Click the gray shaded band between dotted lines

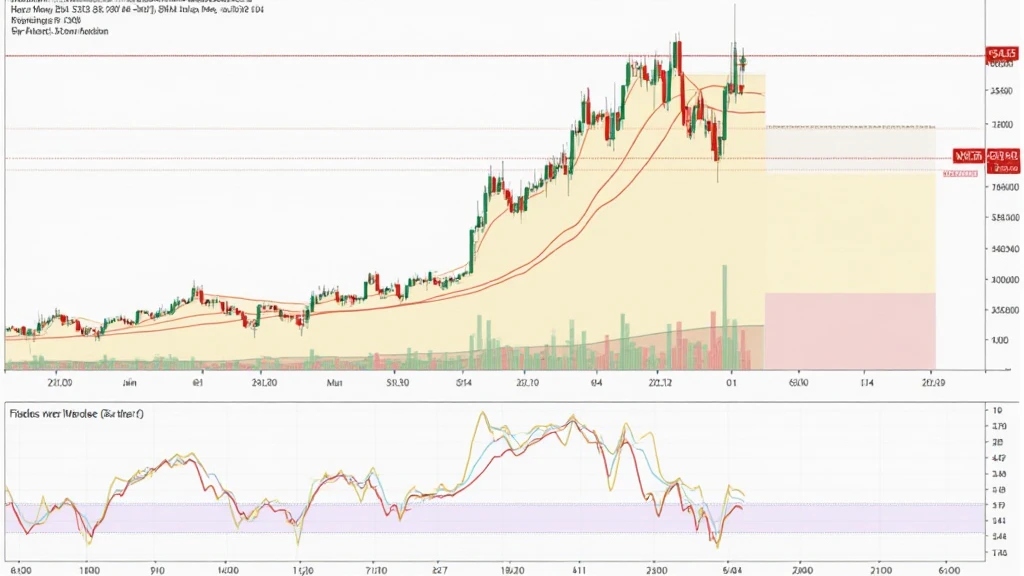[849, 150]
